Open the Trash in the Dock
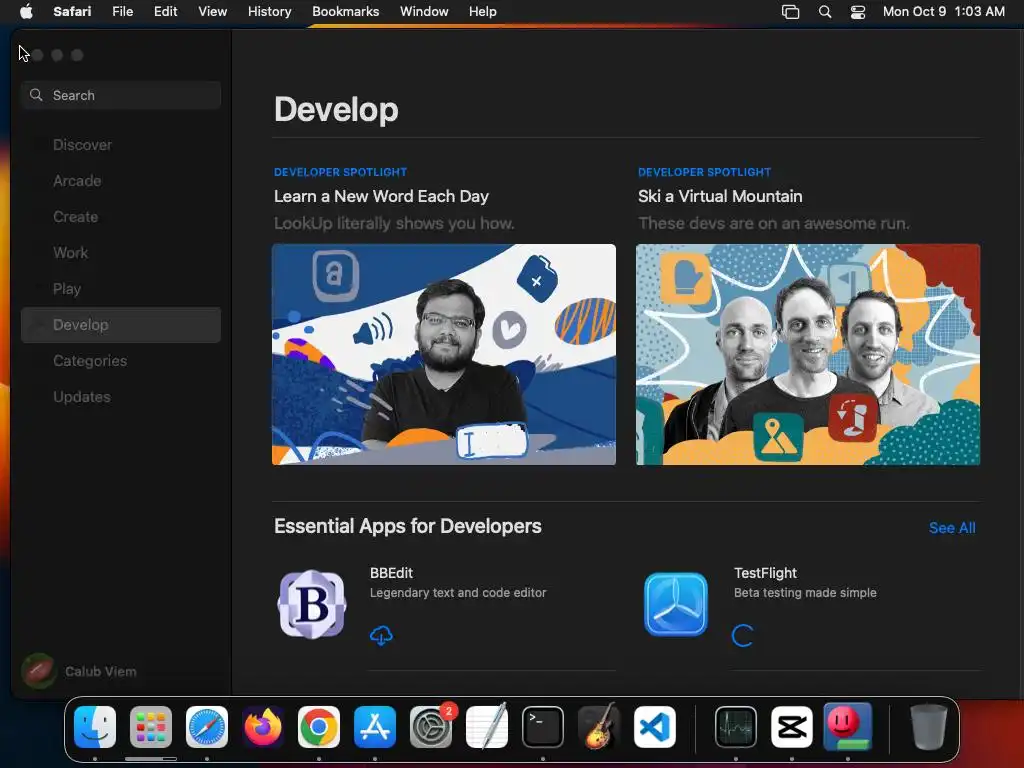Viewport: 1024px width, 768px height. [x=929, y=726]
